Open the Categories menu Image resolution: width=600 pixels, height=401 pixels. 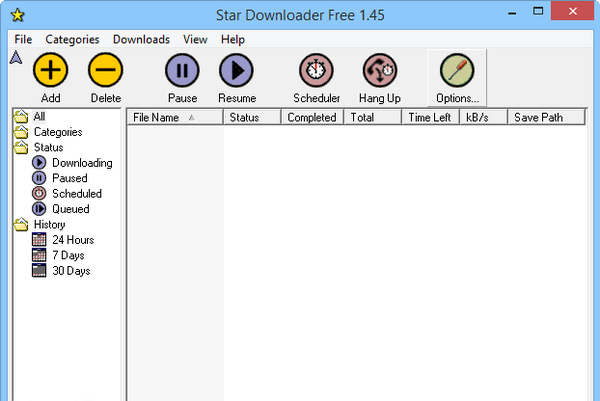click(72, 39)
